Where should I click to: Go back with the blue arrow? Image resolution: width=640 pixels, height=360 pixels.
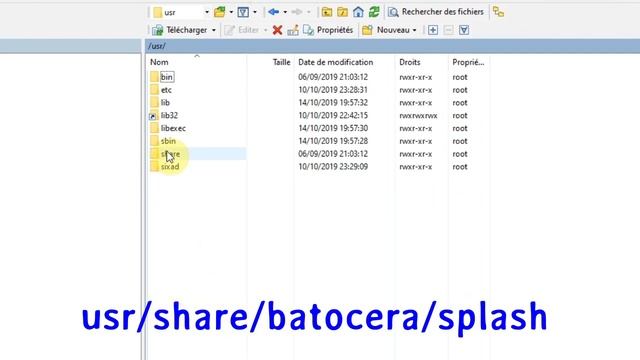click(273, 12)
